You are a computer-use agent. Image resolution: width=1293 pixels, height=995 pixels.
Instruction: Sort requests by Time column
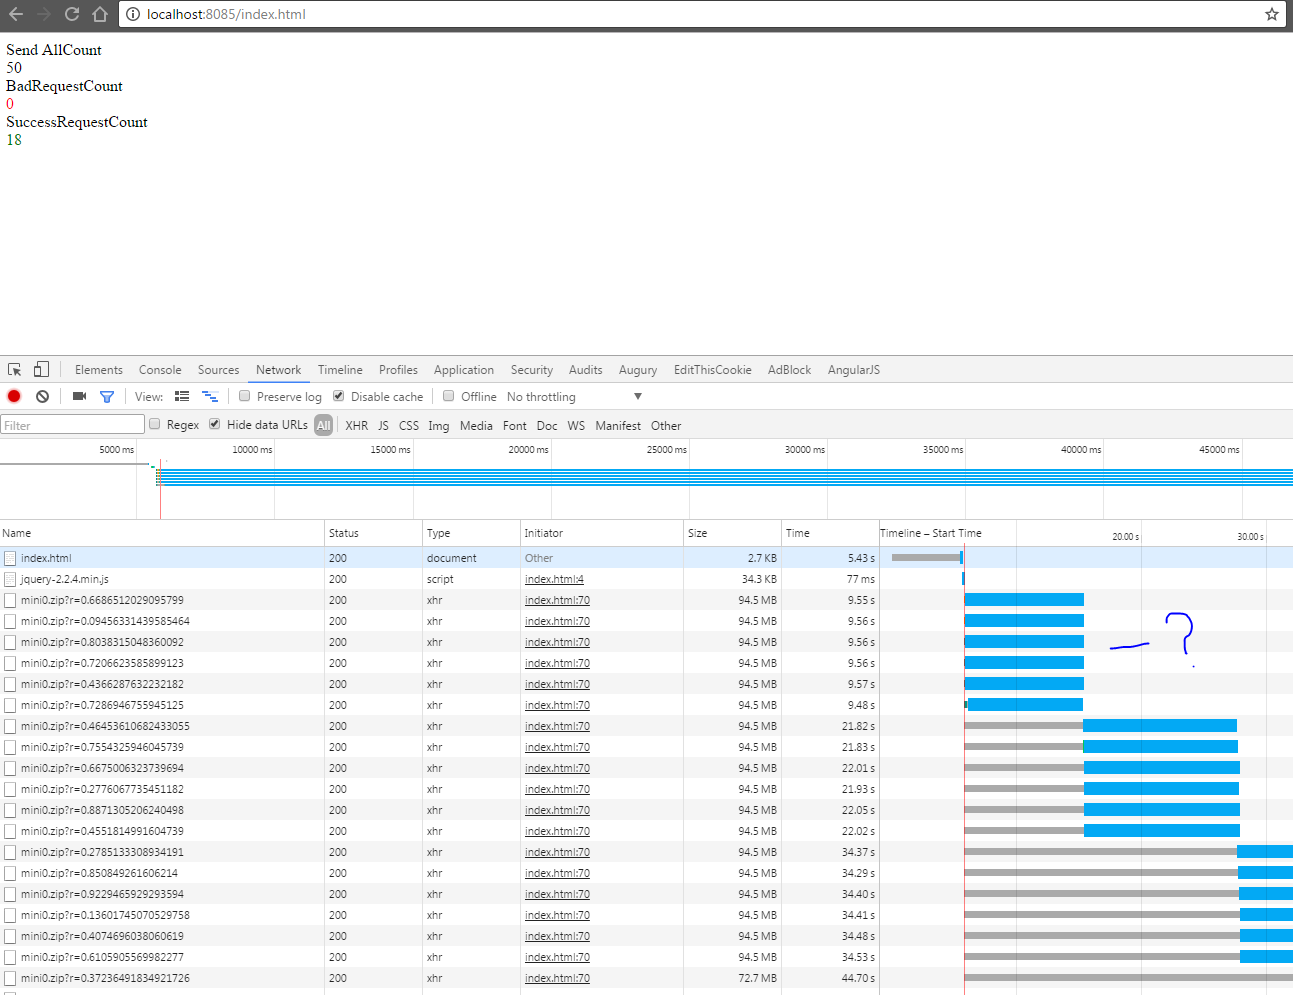click(830, 533)
